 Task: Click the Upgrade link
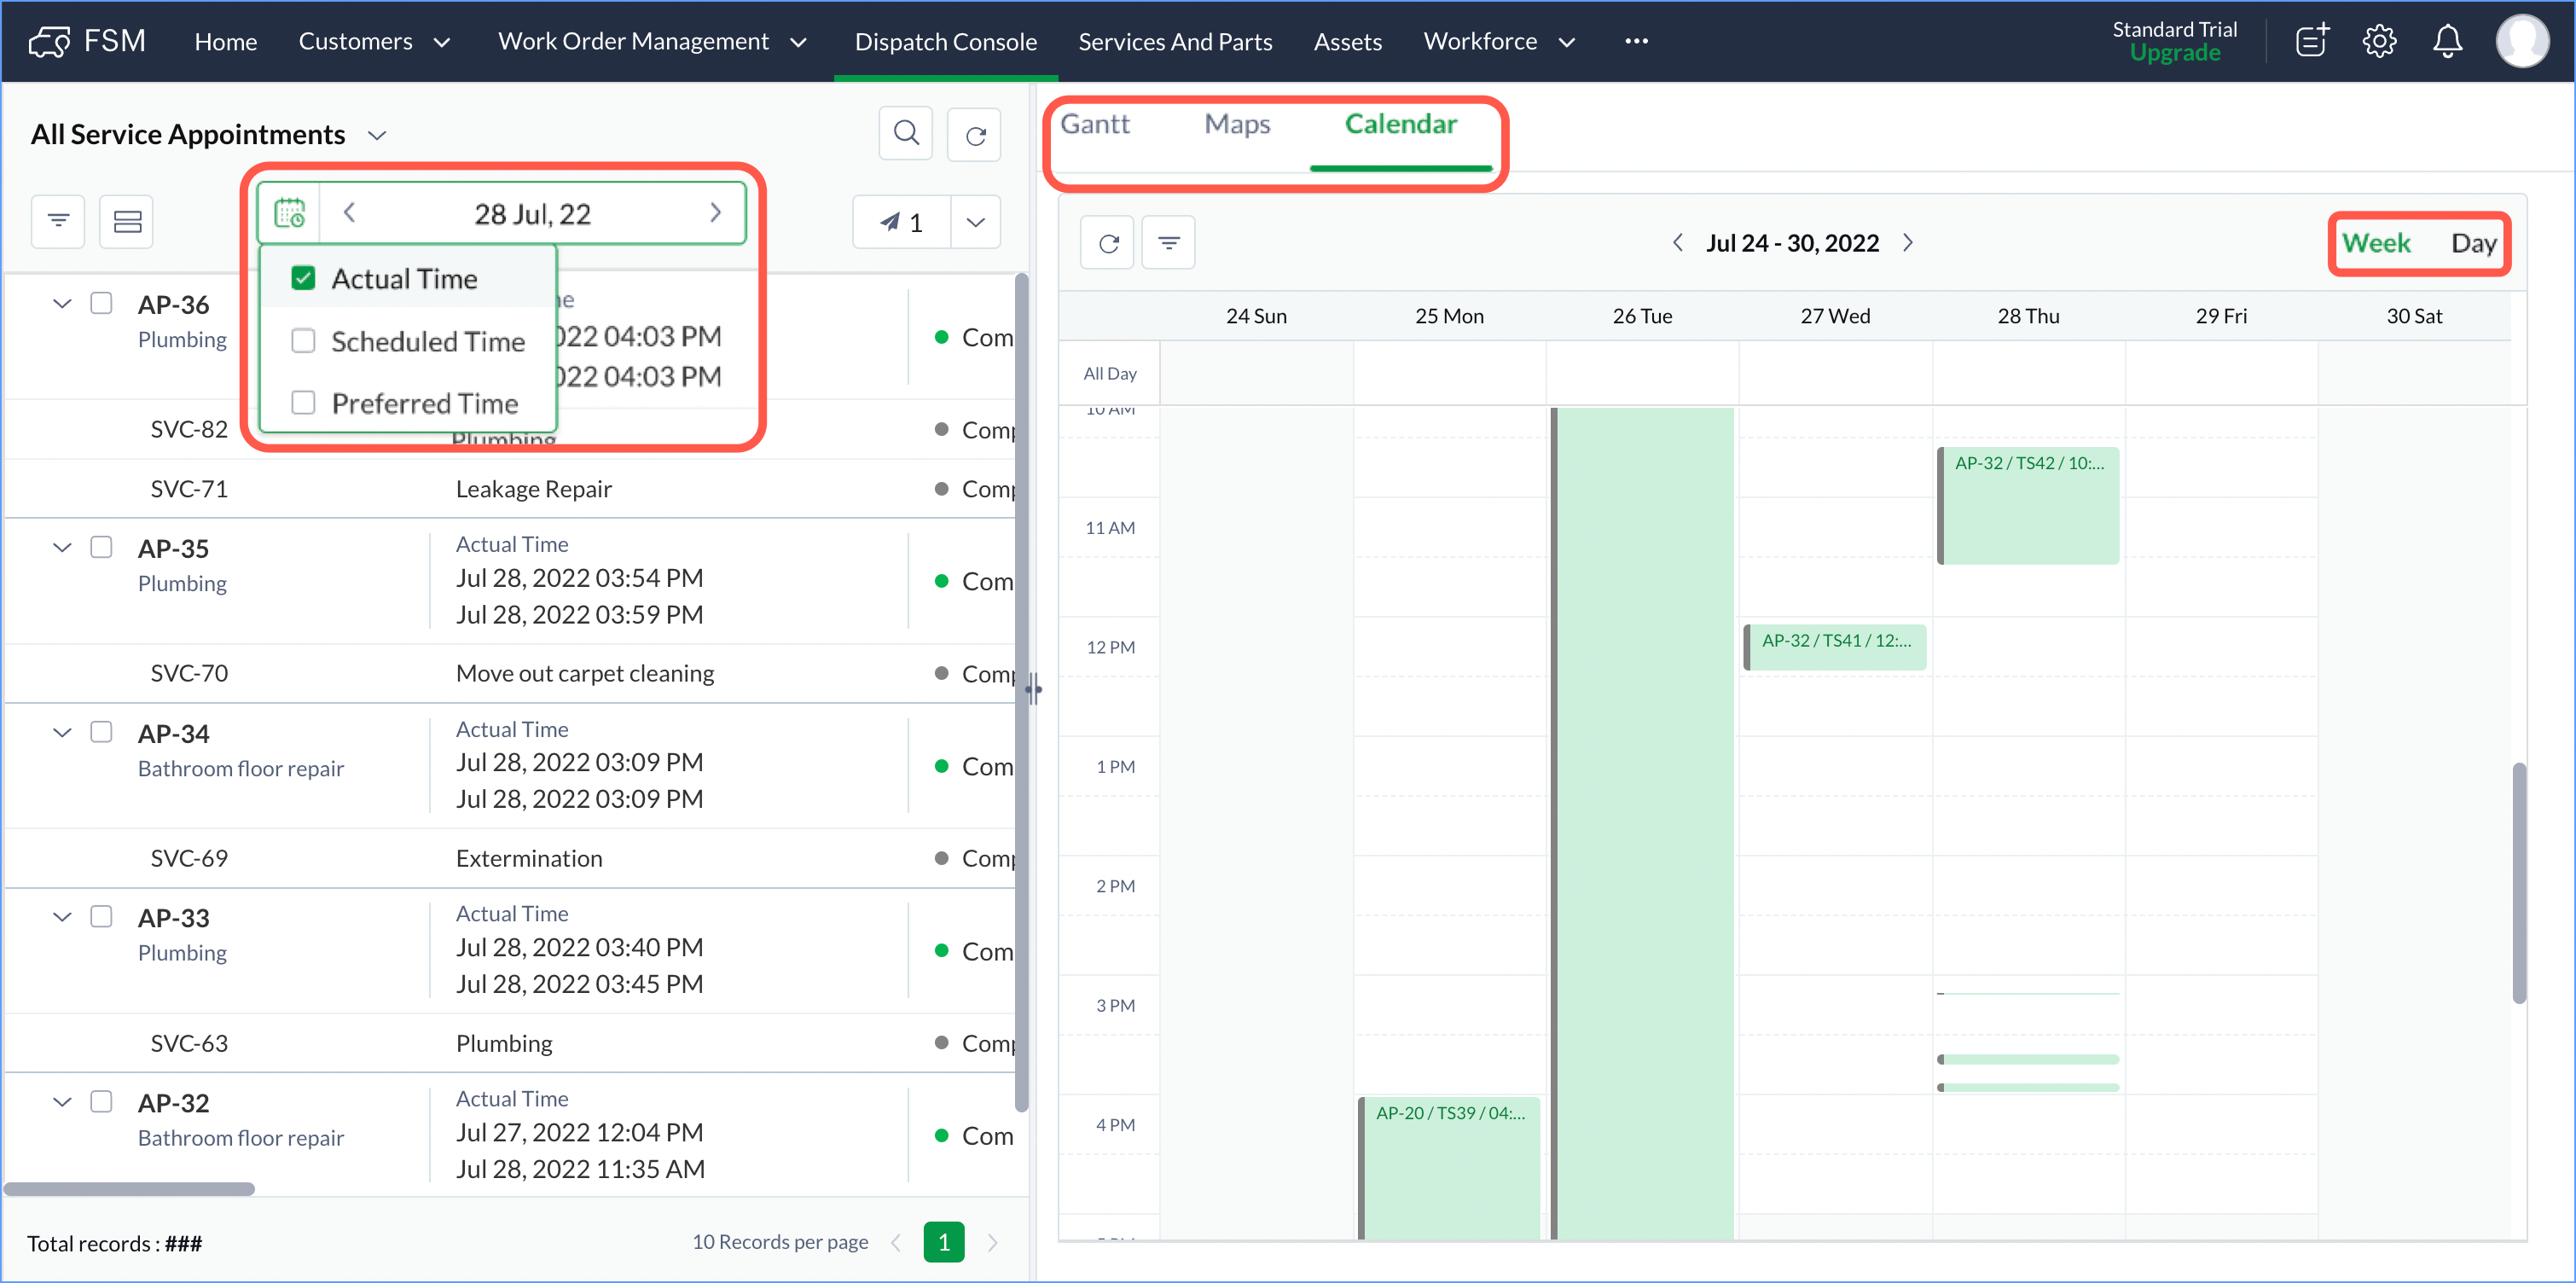tap(2174, 53)
